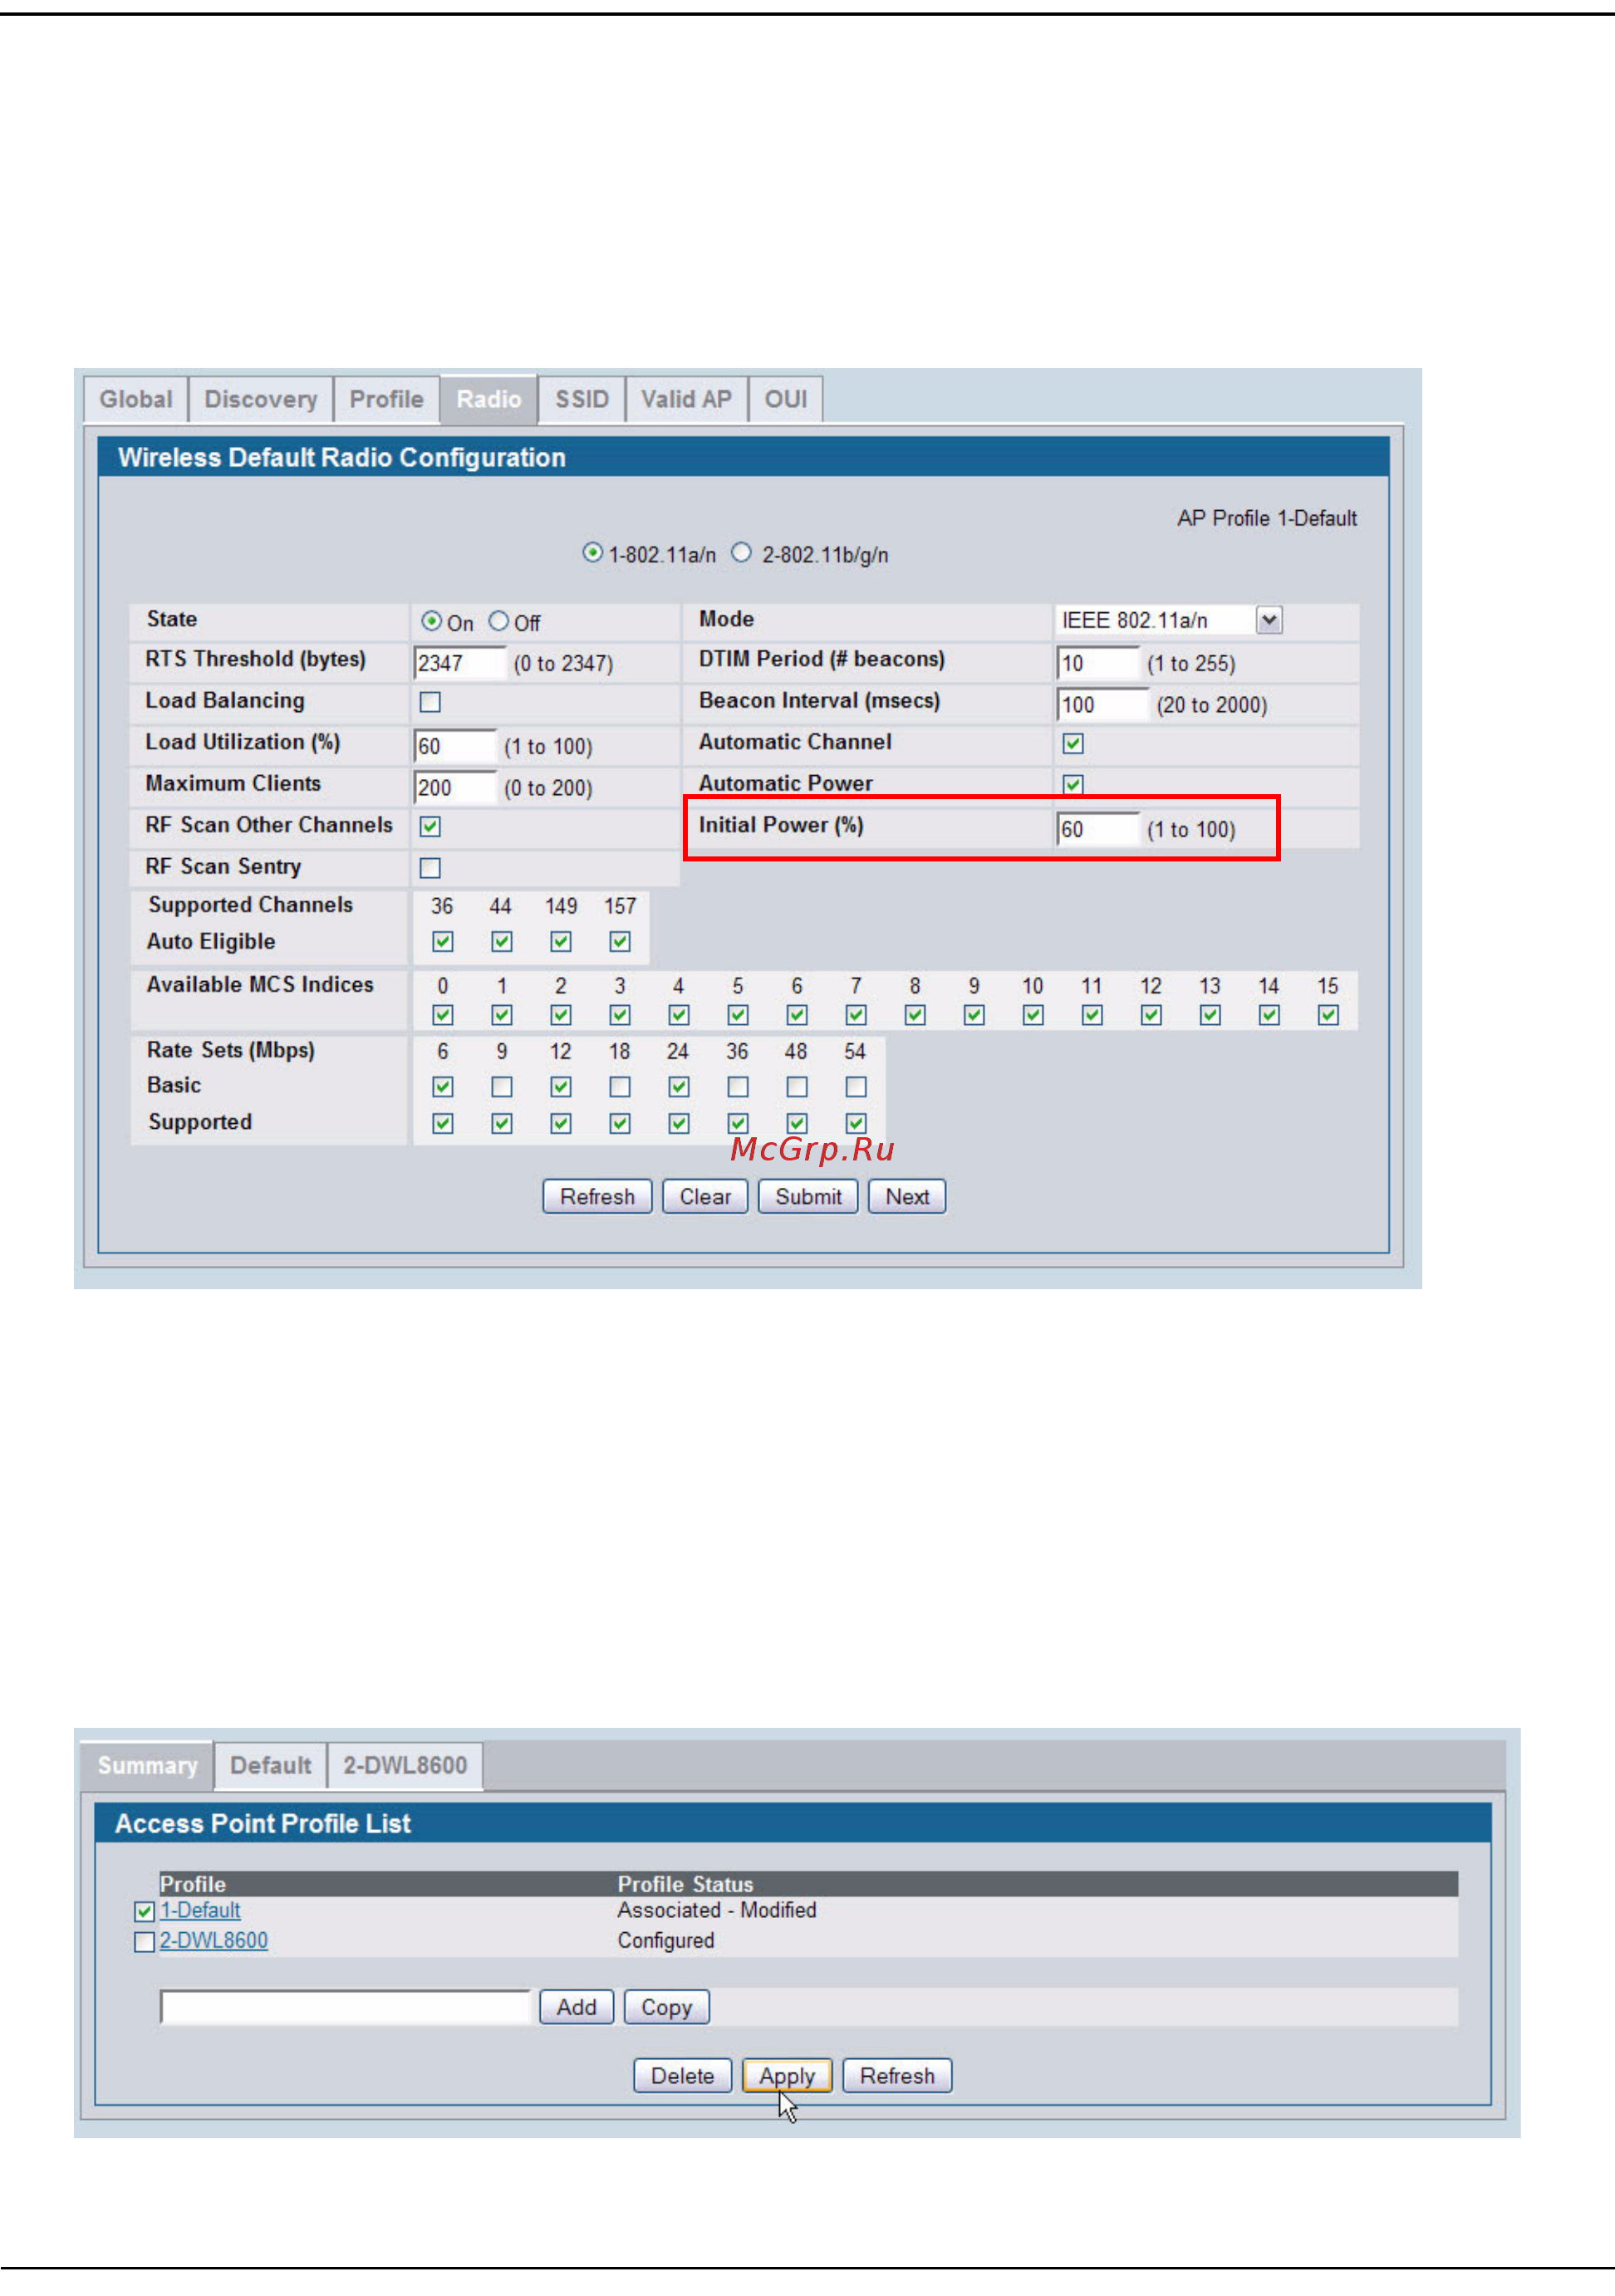1615x2296 pixels.
Task: Enable Basic rate 36 Mbps checkbox
Action: point(737,1086)
